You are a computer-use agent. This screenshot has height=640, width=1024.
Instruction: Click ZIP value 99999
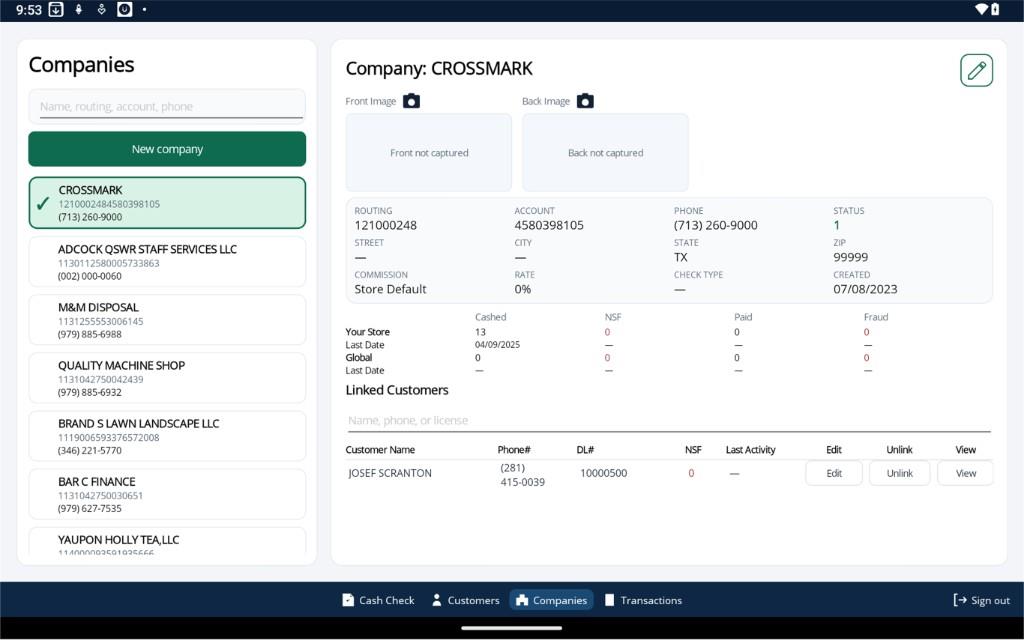[850, 257]
